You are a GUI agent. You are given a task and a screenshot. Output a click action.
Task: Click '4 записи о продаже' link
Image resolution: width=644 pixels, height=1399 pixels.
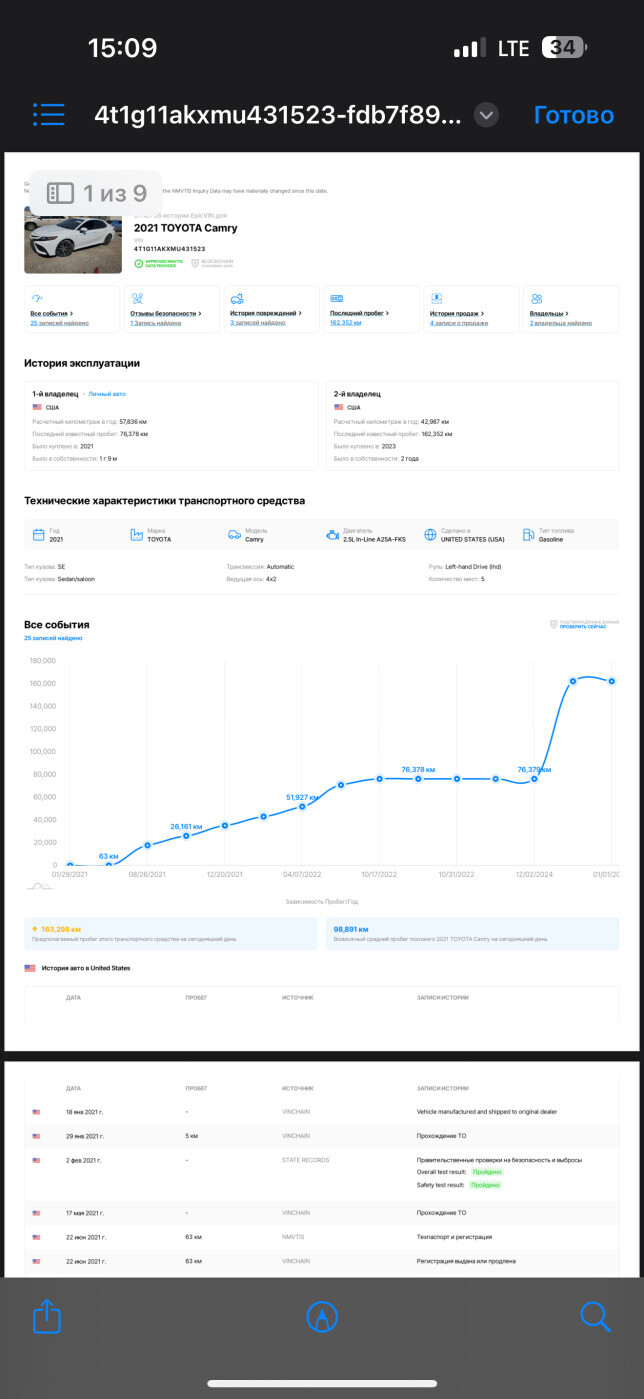tap(459, 324)
